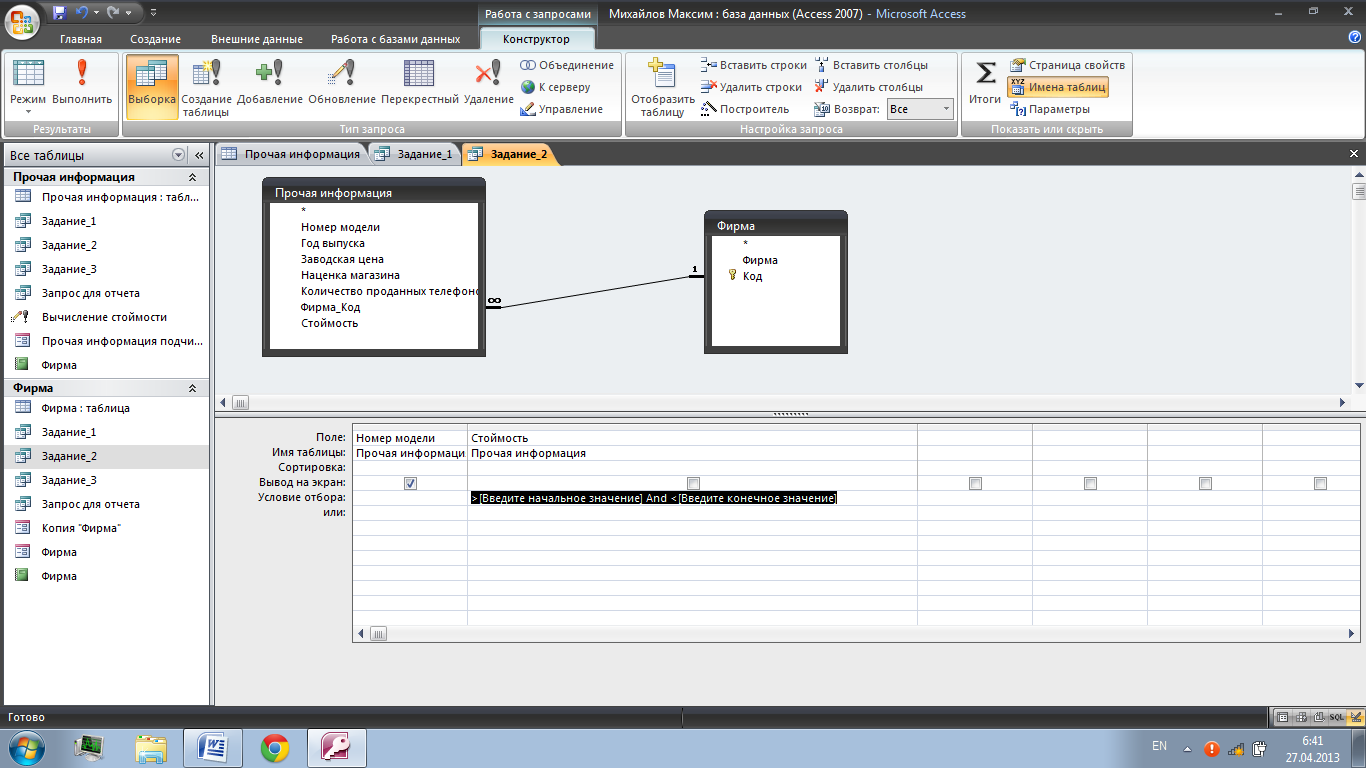Click Удалить столбцы
The image size is (1366, 768).
868,87
